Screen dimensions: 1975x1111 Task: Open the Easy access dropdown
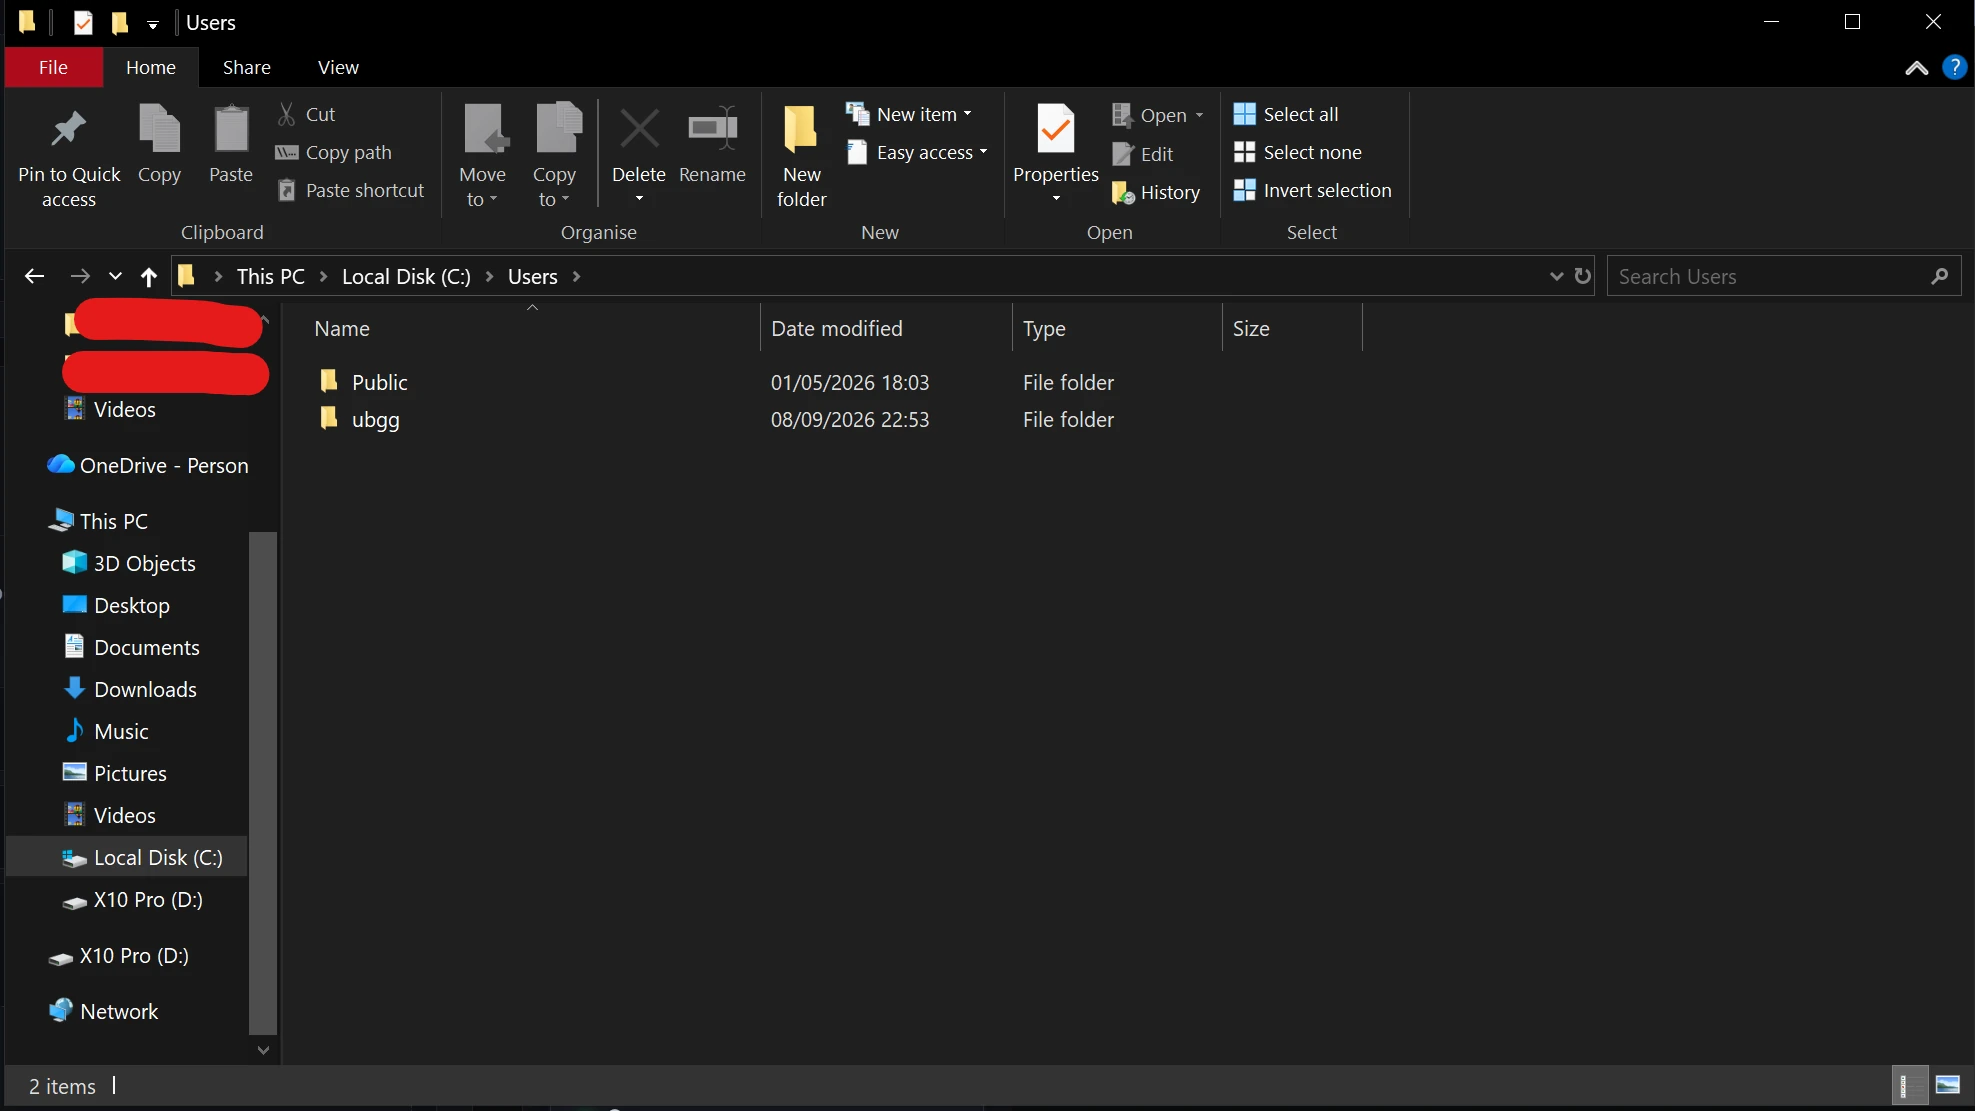click(x=917, y=152)
